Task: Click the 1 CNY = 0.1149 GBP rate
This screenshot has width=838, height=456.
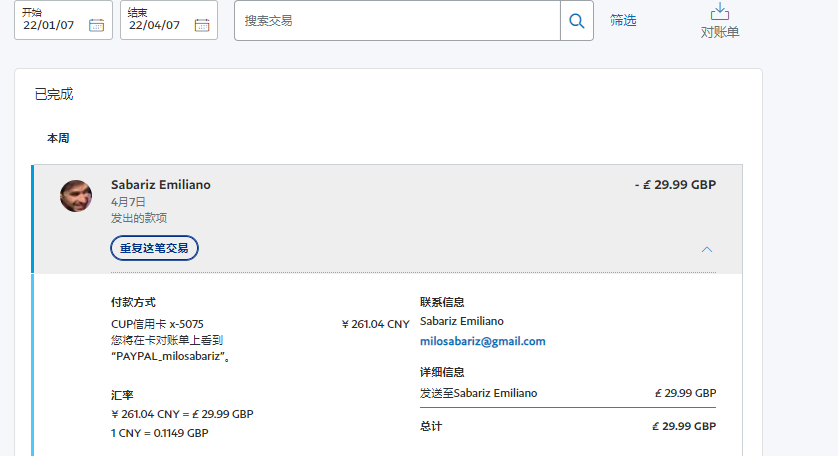Action: pos(160,433)
